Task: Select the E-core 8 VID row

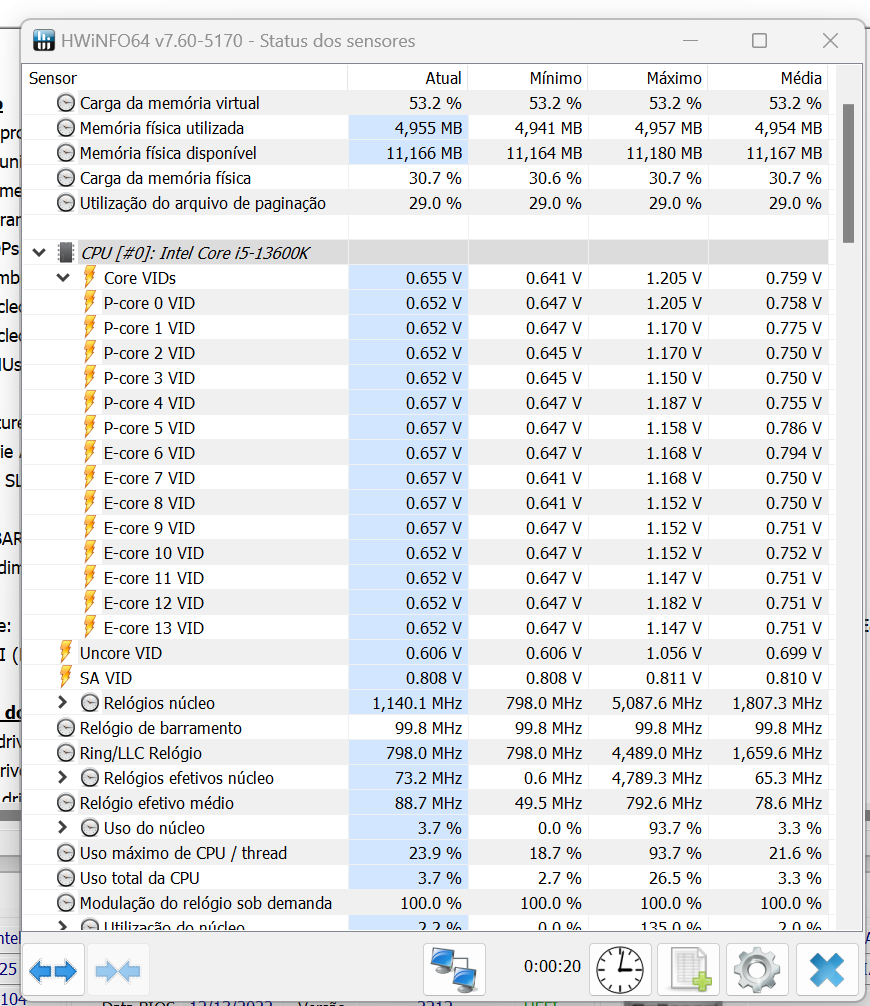Action: (425, 503)
